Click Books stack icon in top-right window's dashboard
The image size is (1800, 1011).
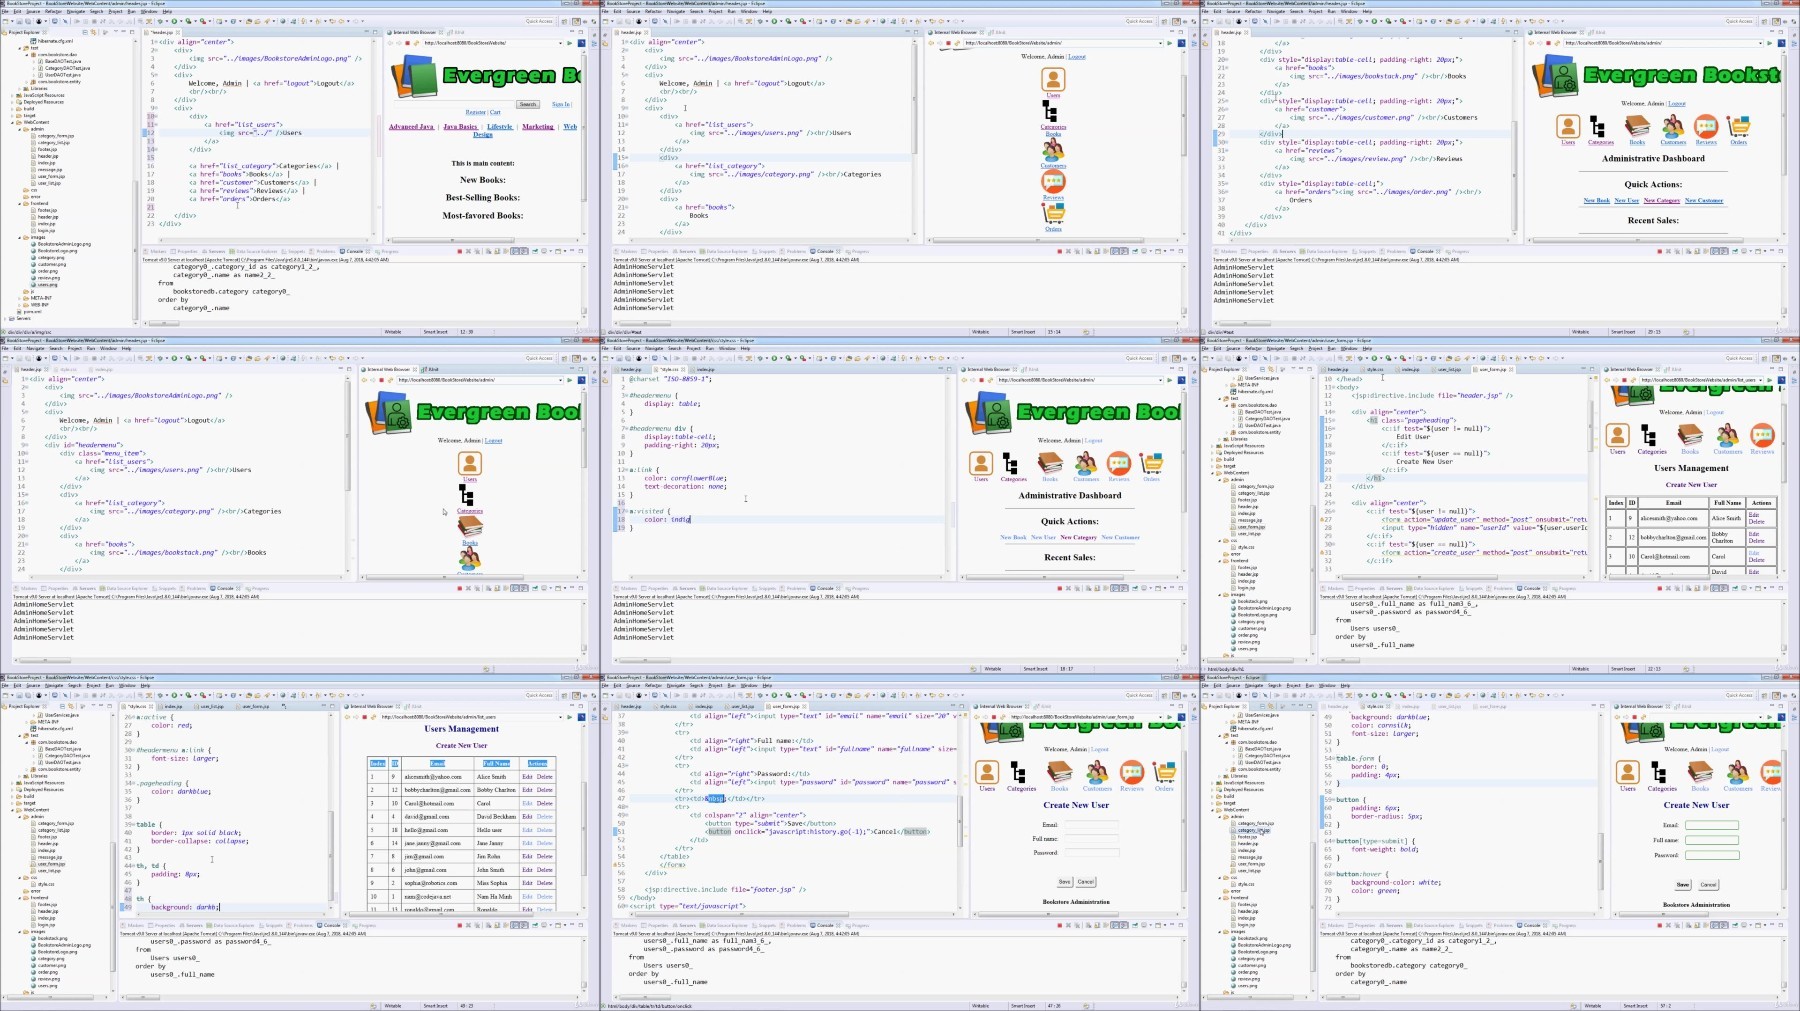click(x=1637, y=126)
